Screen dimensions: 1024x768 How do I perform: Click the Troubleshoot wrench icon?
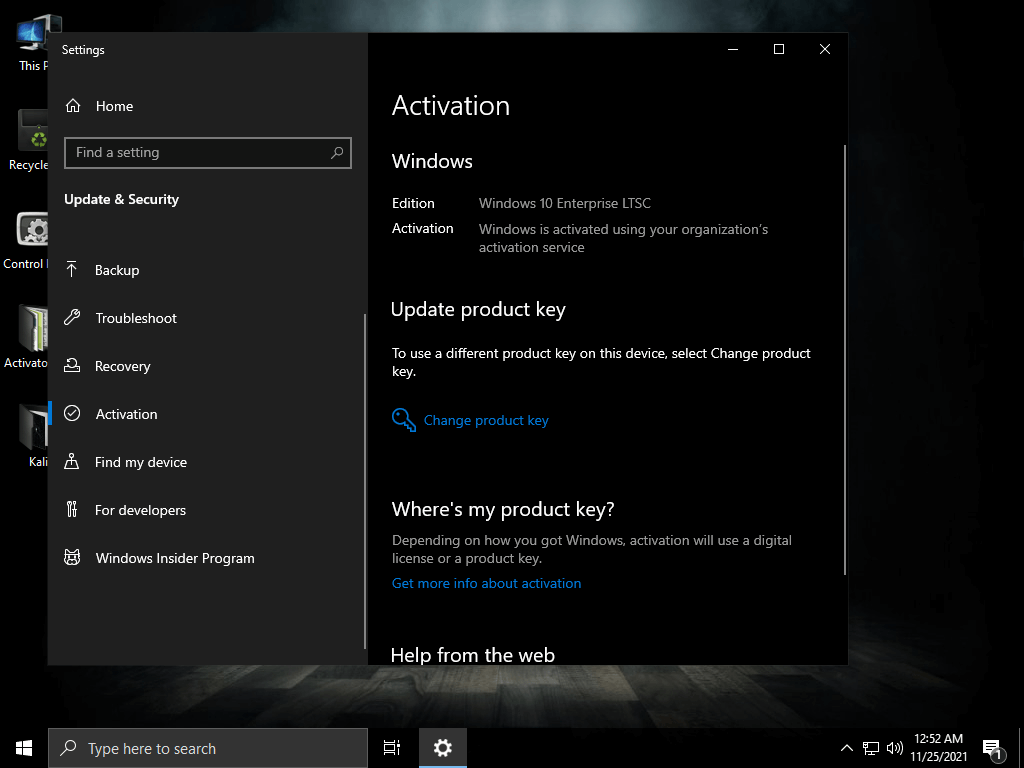click(72, 317)
